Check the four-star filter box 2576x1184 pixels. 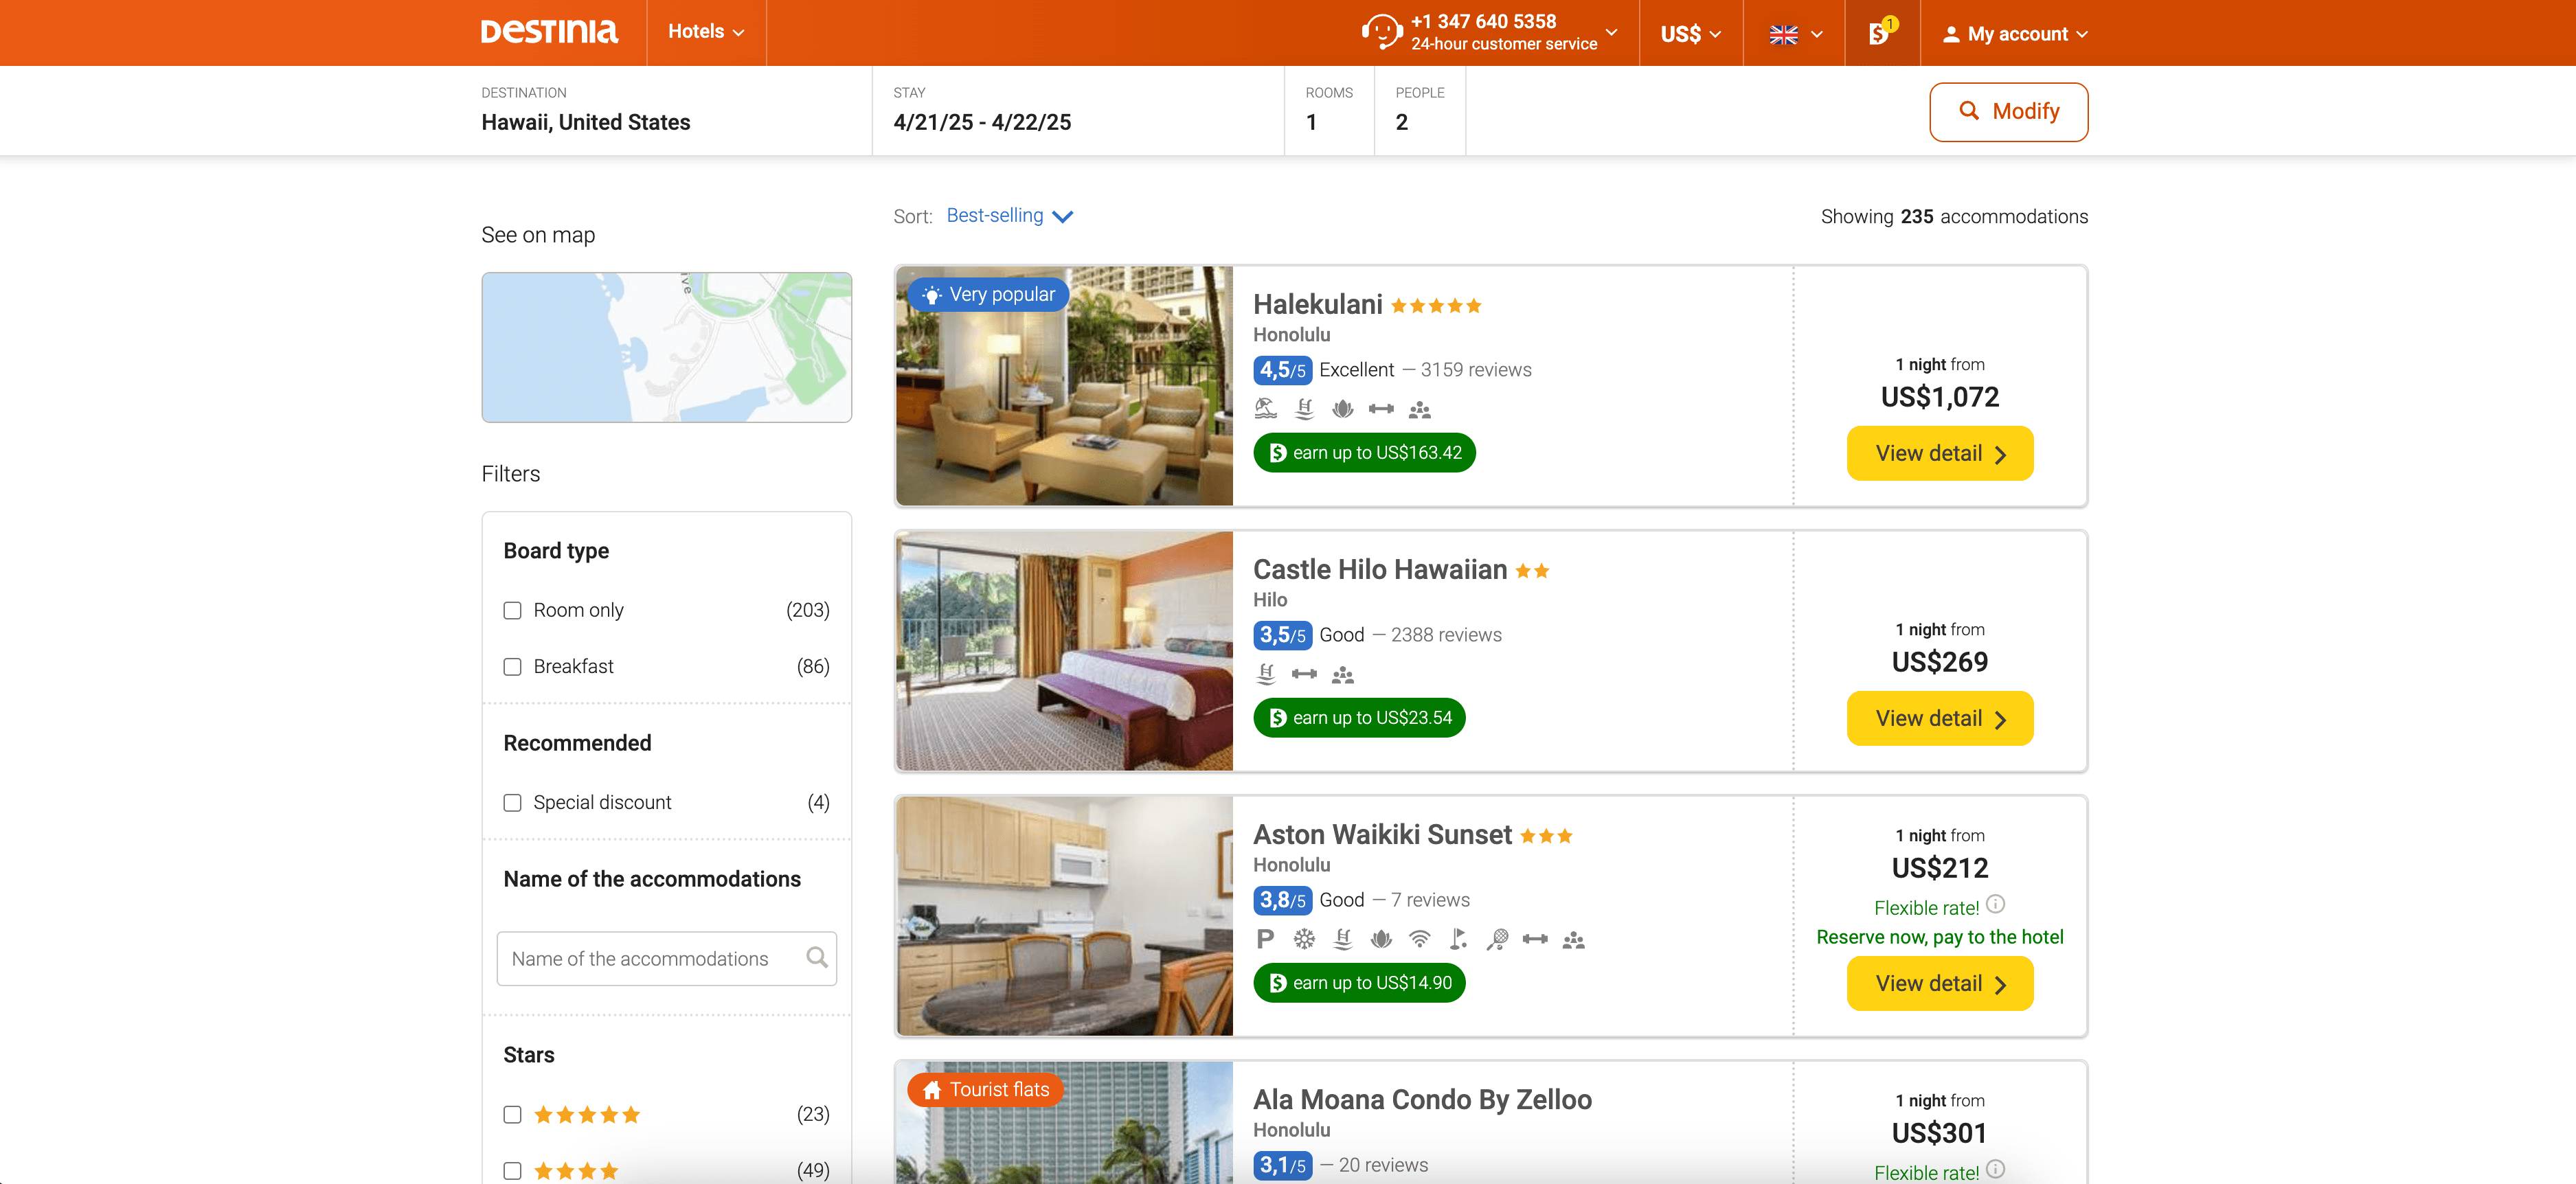click(x=512, y=1170)
